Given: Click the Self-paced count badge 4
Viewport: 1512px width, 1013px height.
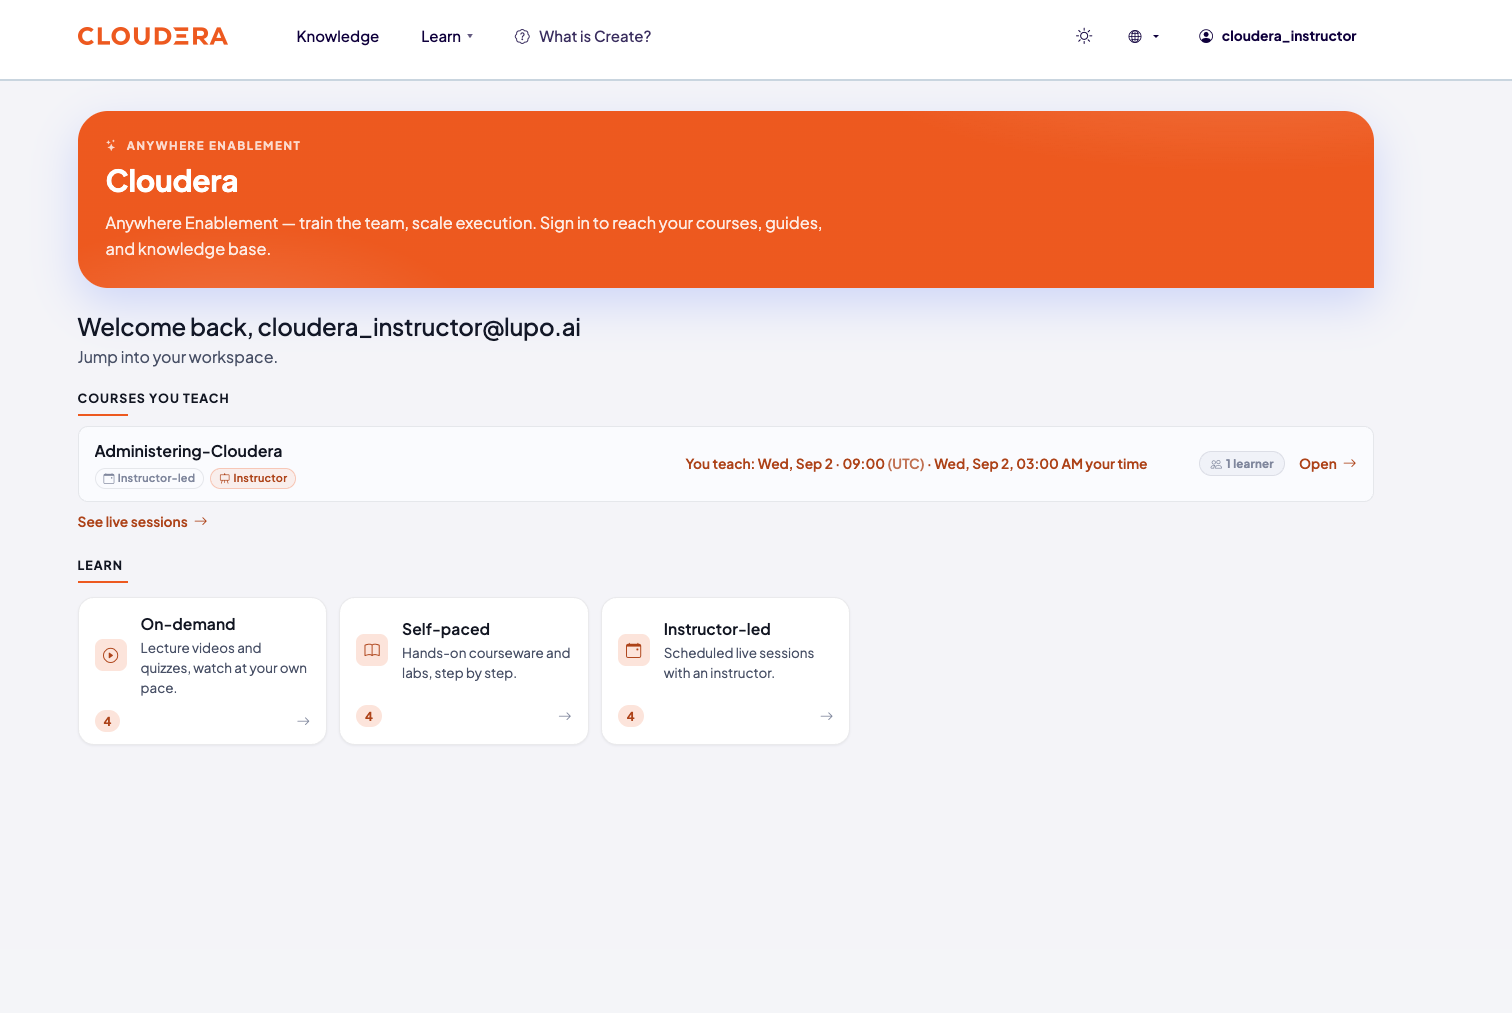Looking at the screenshot, I should [369, 716].
